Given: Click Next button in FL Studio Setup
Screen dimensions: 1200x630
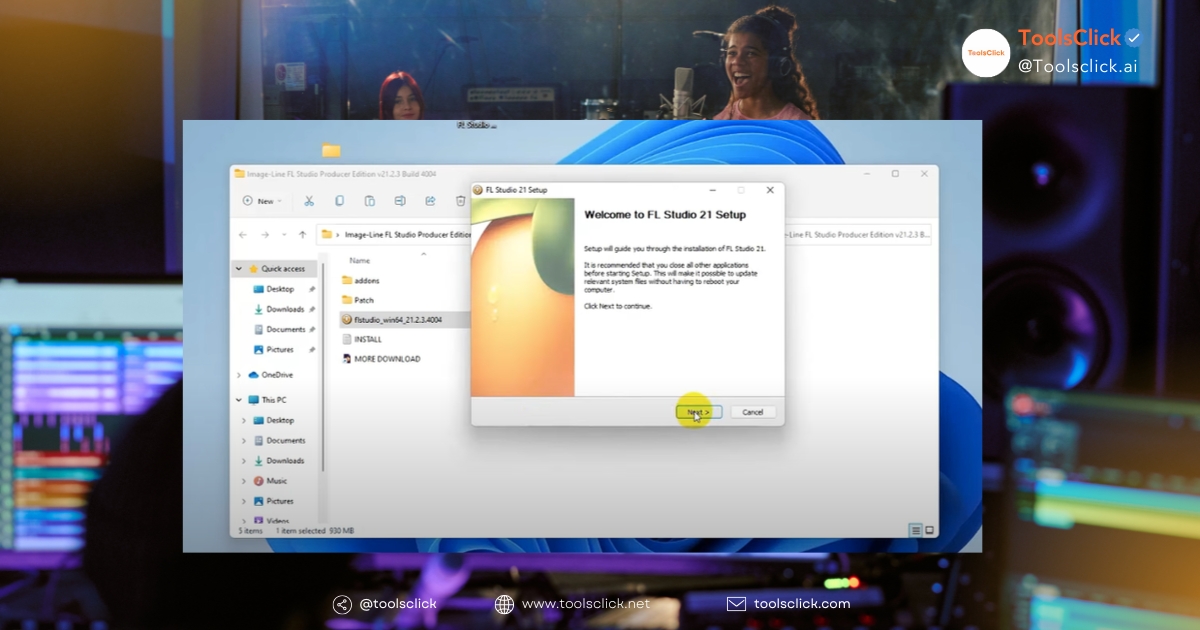Looking at the screenshot, I should tap(698, 412).
